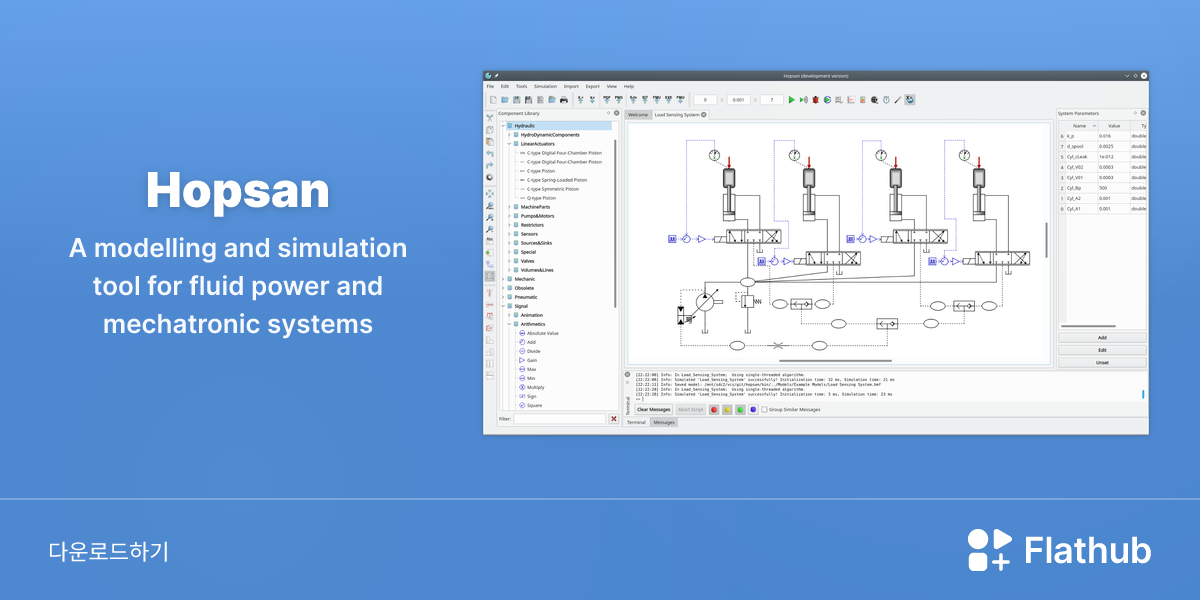Image resolution: width=1200 pixels, height=600 pixels.
Task: Expand the Mechanic library tree node
Action: 502,279
